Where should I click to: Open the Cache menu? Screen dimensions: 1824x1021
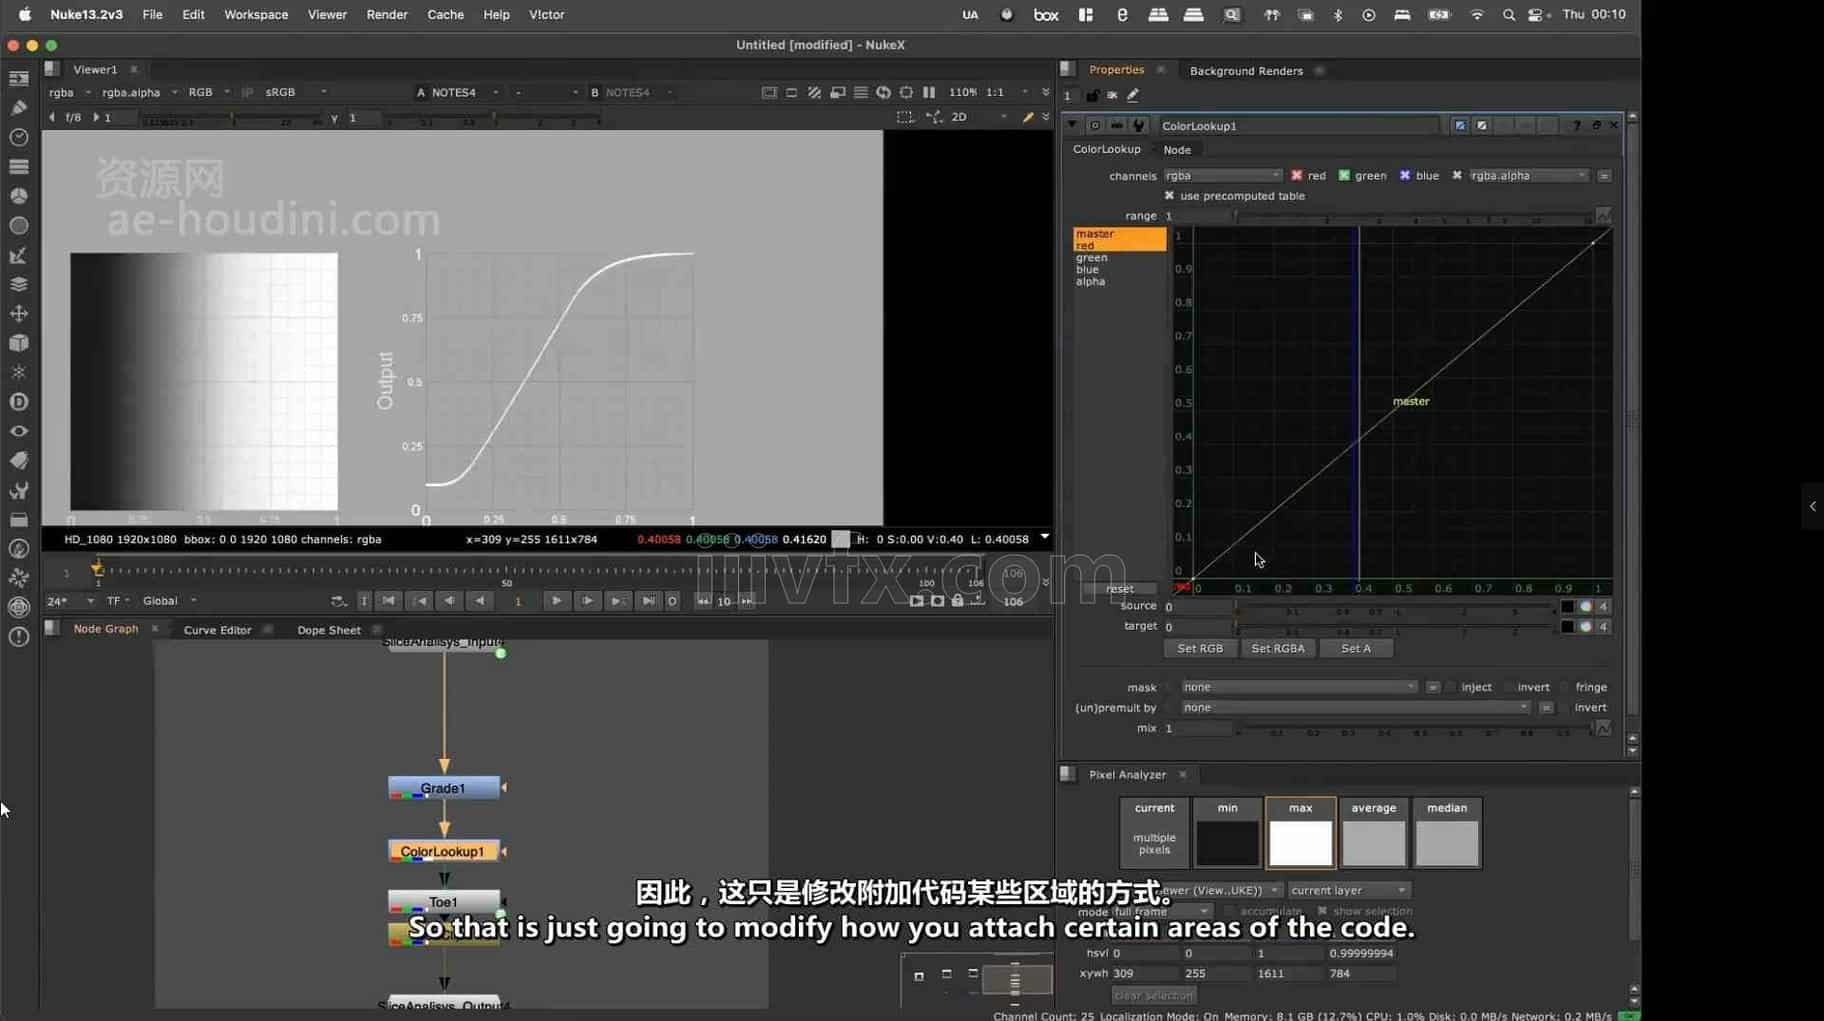pyautogui.click(x=445, y=14)
